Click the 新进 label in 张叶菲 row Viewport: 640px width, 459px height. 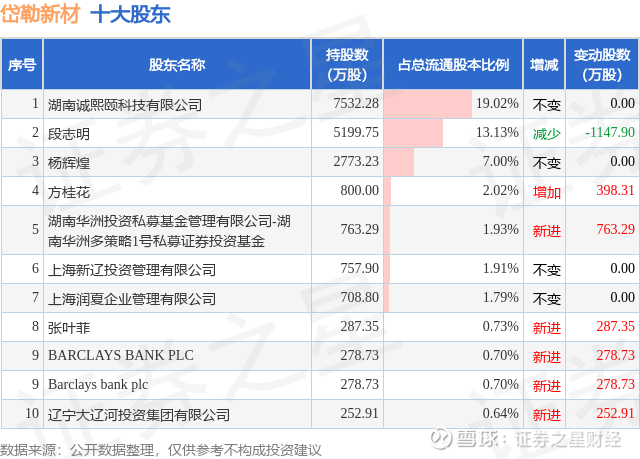coord(546,327)
